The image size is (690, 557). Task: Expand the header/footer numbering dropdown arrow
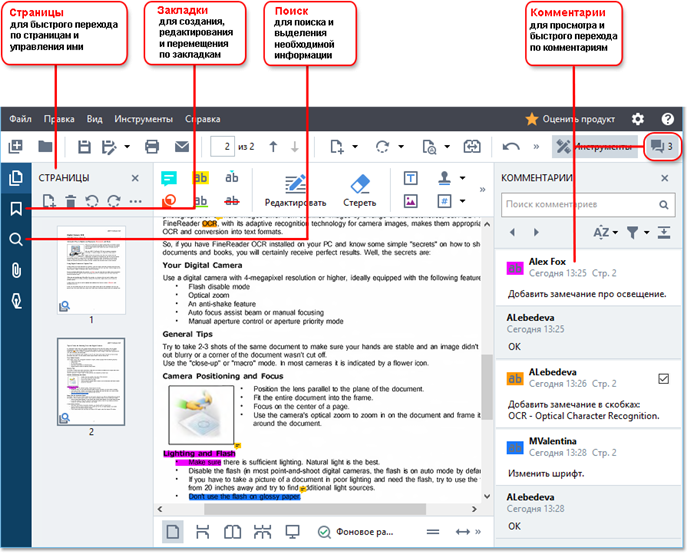coord(462,202)
